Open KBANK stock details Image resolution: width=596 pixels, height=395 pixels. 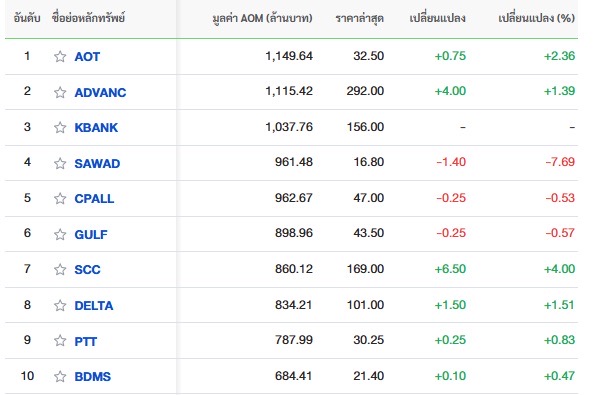(x=96, y=127)
